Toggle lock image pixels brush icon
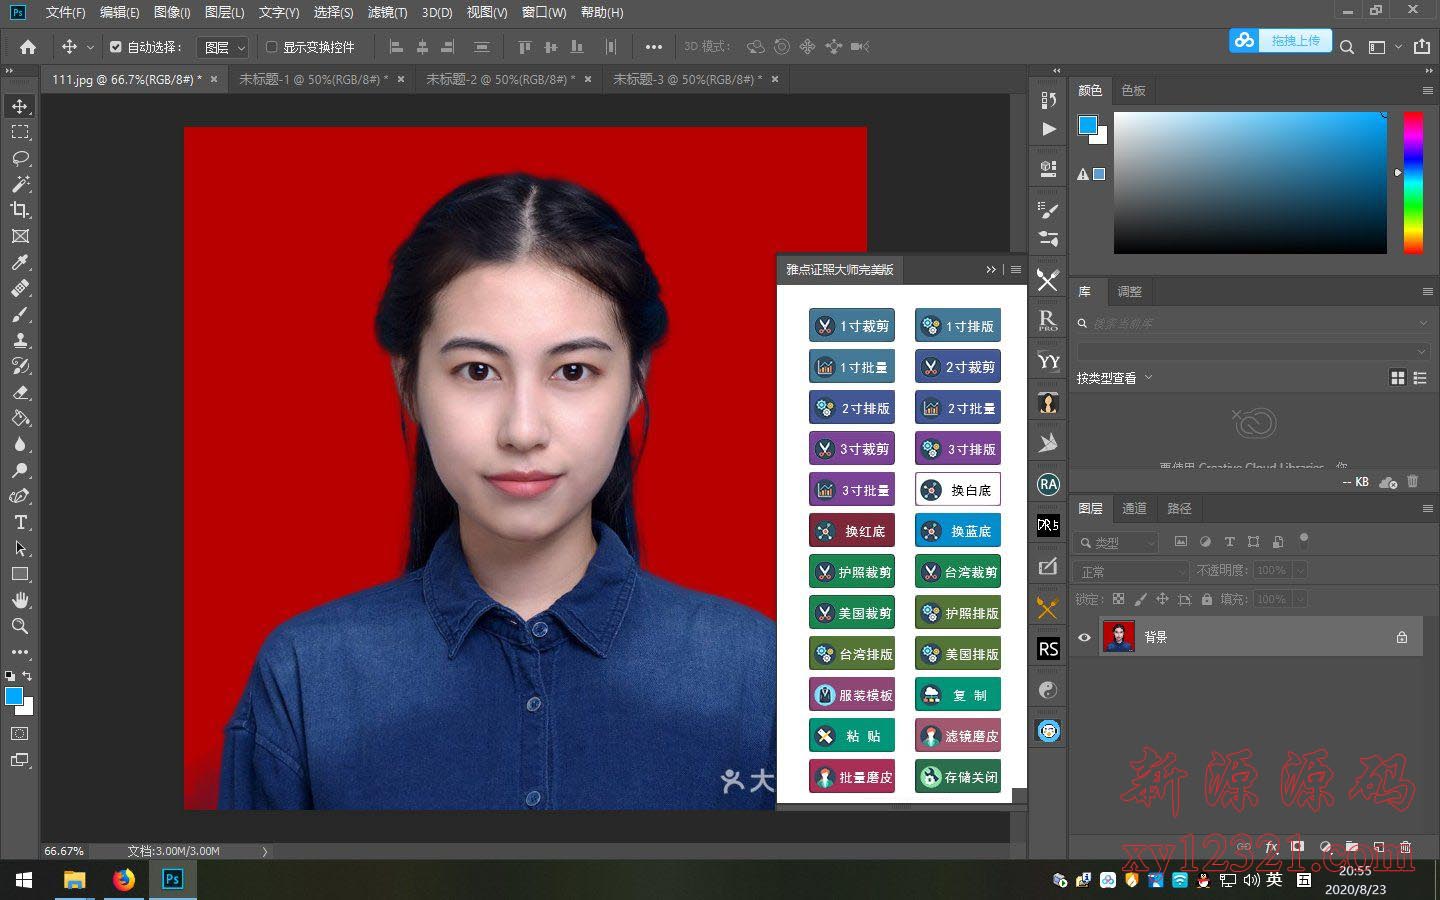This screenshot has height=900, width=1440. (x=1140, y=599)
